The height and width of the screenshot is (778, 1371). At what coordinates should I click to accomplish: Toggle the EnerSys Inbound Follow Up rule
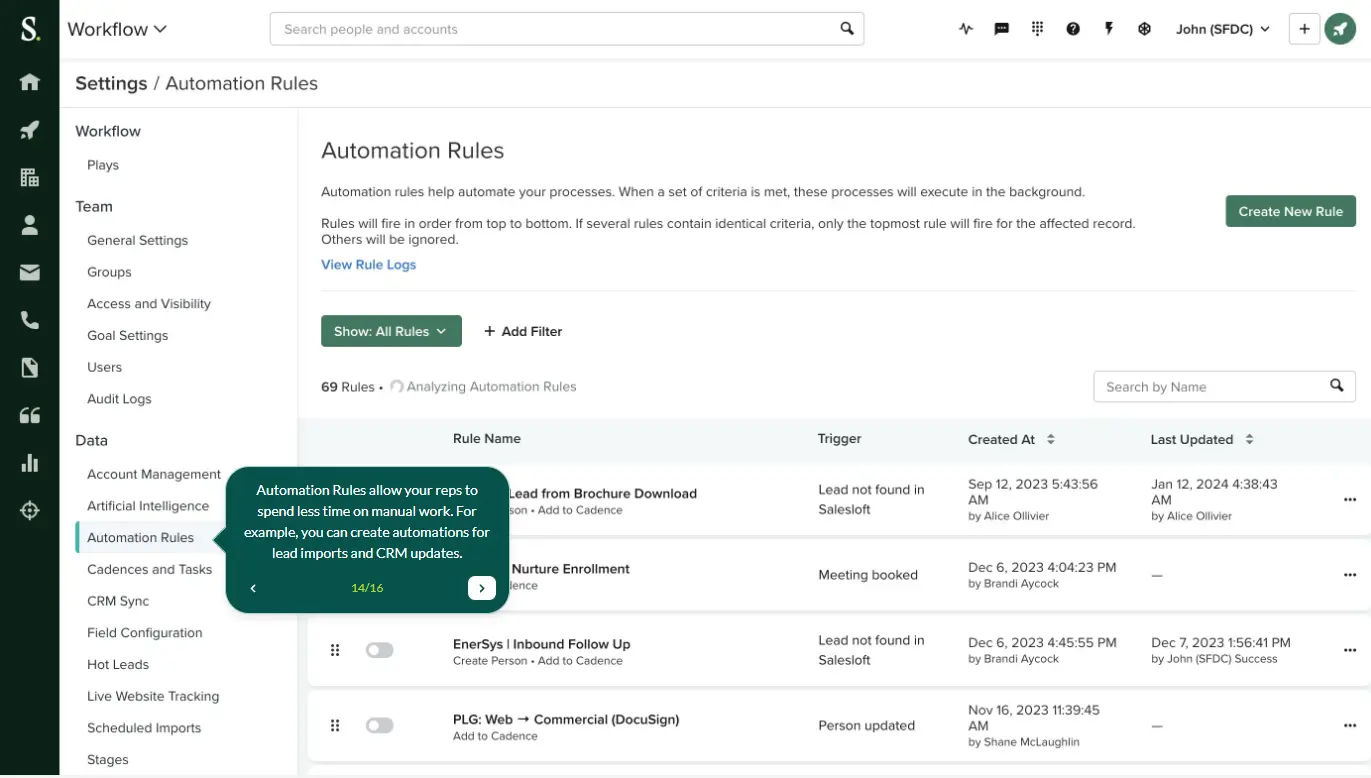379,650
